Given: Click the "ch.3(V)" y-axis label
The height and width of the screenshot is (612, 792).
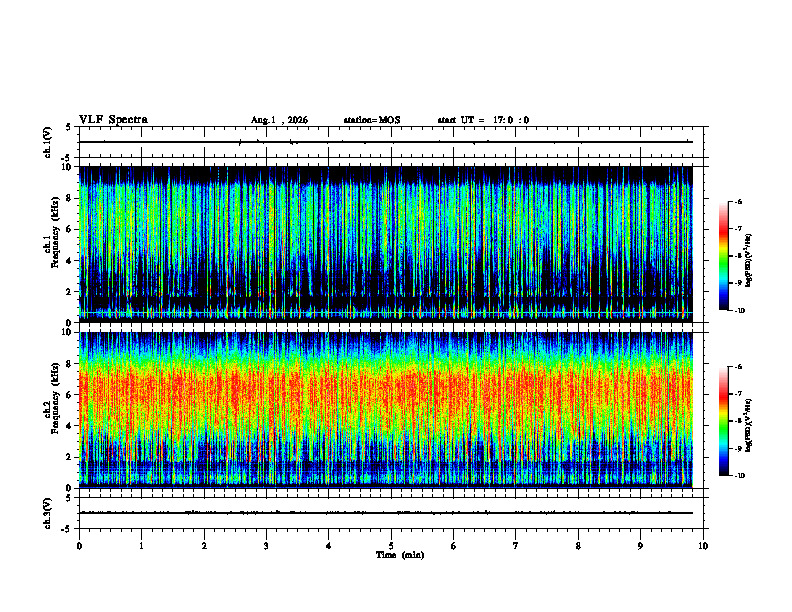Looking at the screenshot, I should [x=48, y=513].
